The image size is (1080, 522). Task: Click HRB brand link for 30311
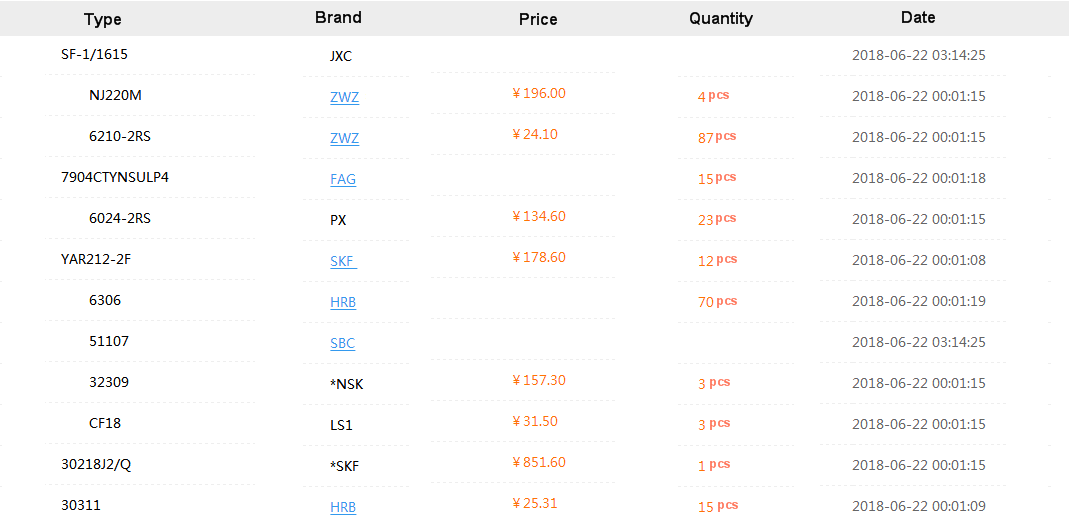click(x=343, y=507)
